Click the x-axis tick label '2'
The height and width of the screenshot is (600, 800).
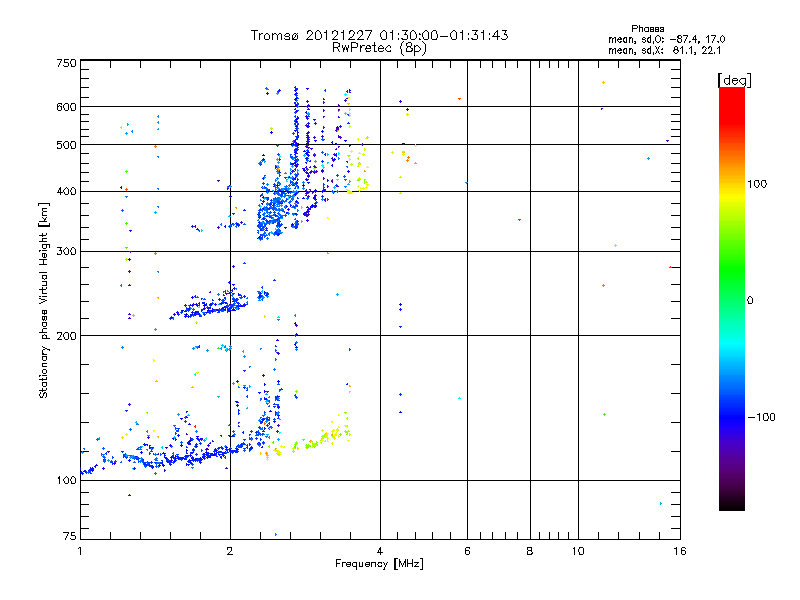click(230, 551)
